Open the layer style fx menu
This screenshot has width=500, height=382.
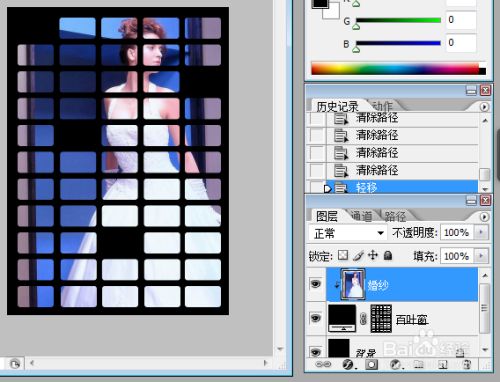[x=349, y=364]
